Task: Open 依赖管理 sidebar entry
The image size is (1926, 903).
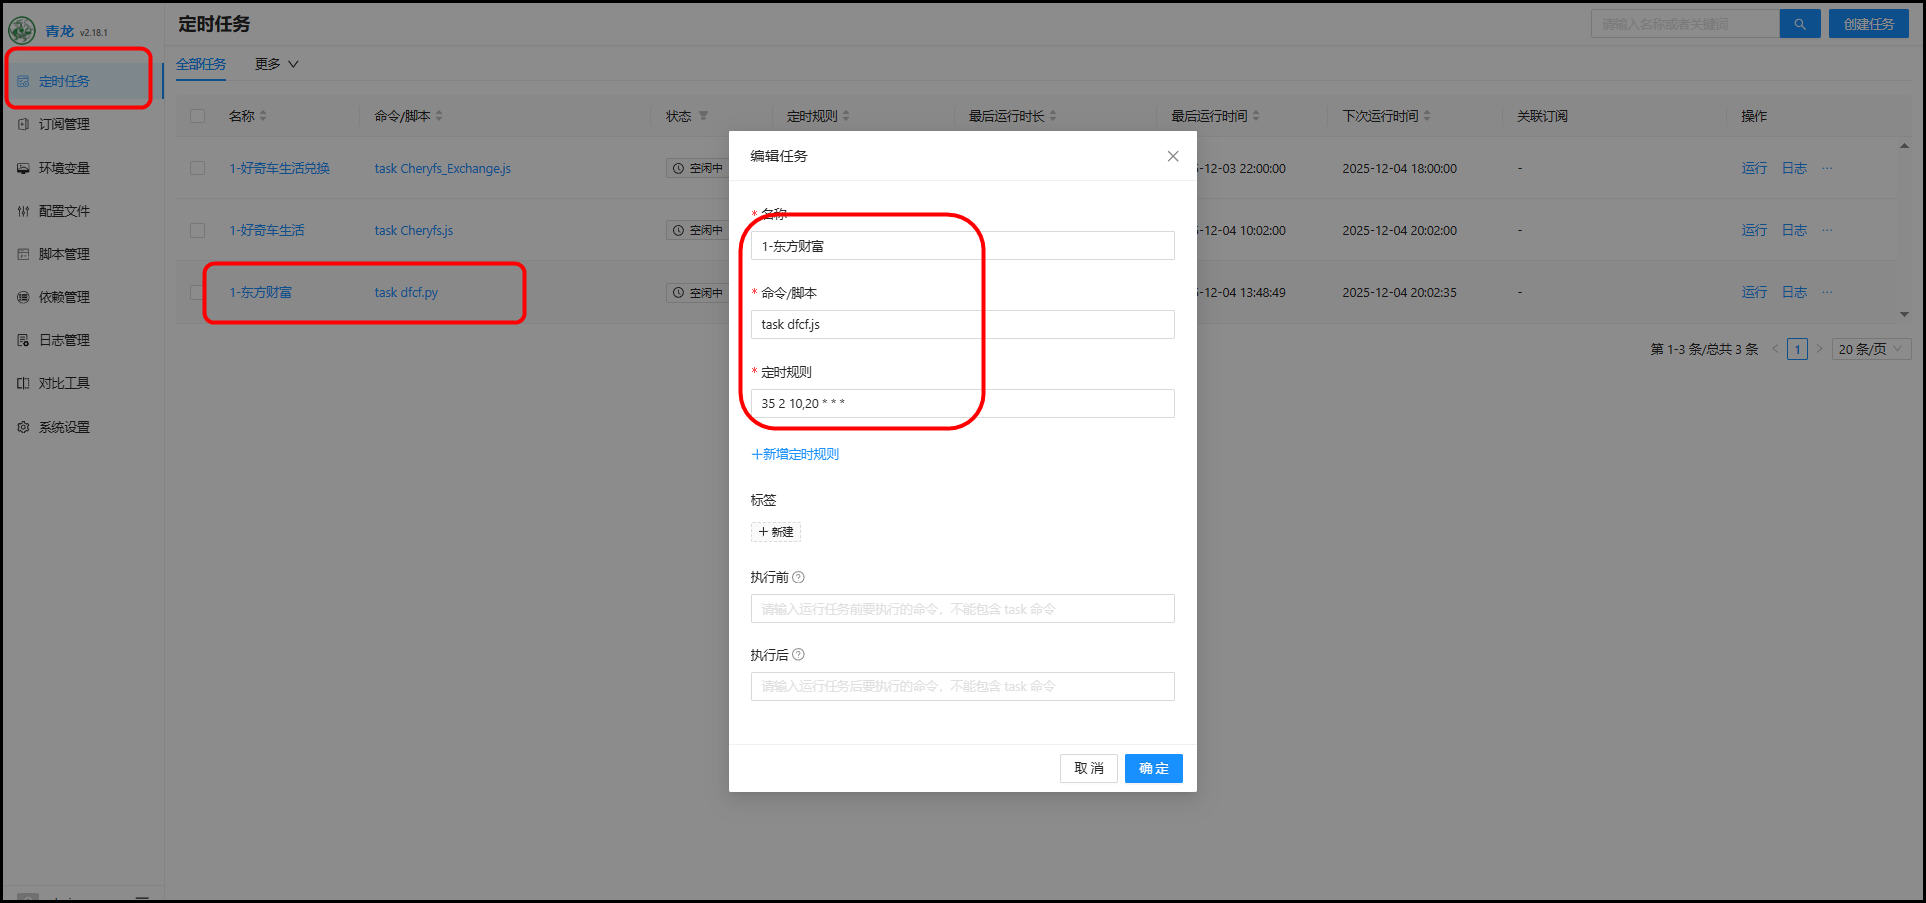Action: pos(64,297)
